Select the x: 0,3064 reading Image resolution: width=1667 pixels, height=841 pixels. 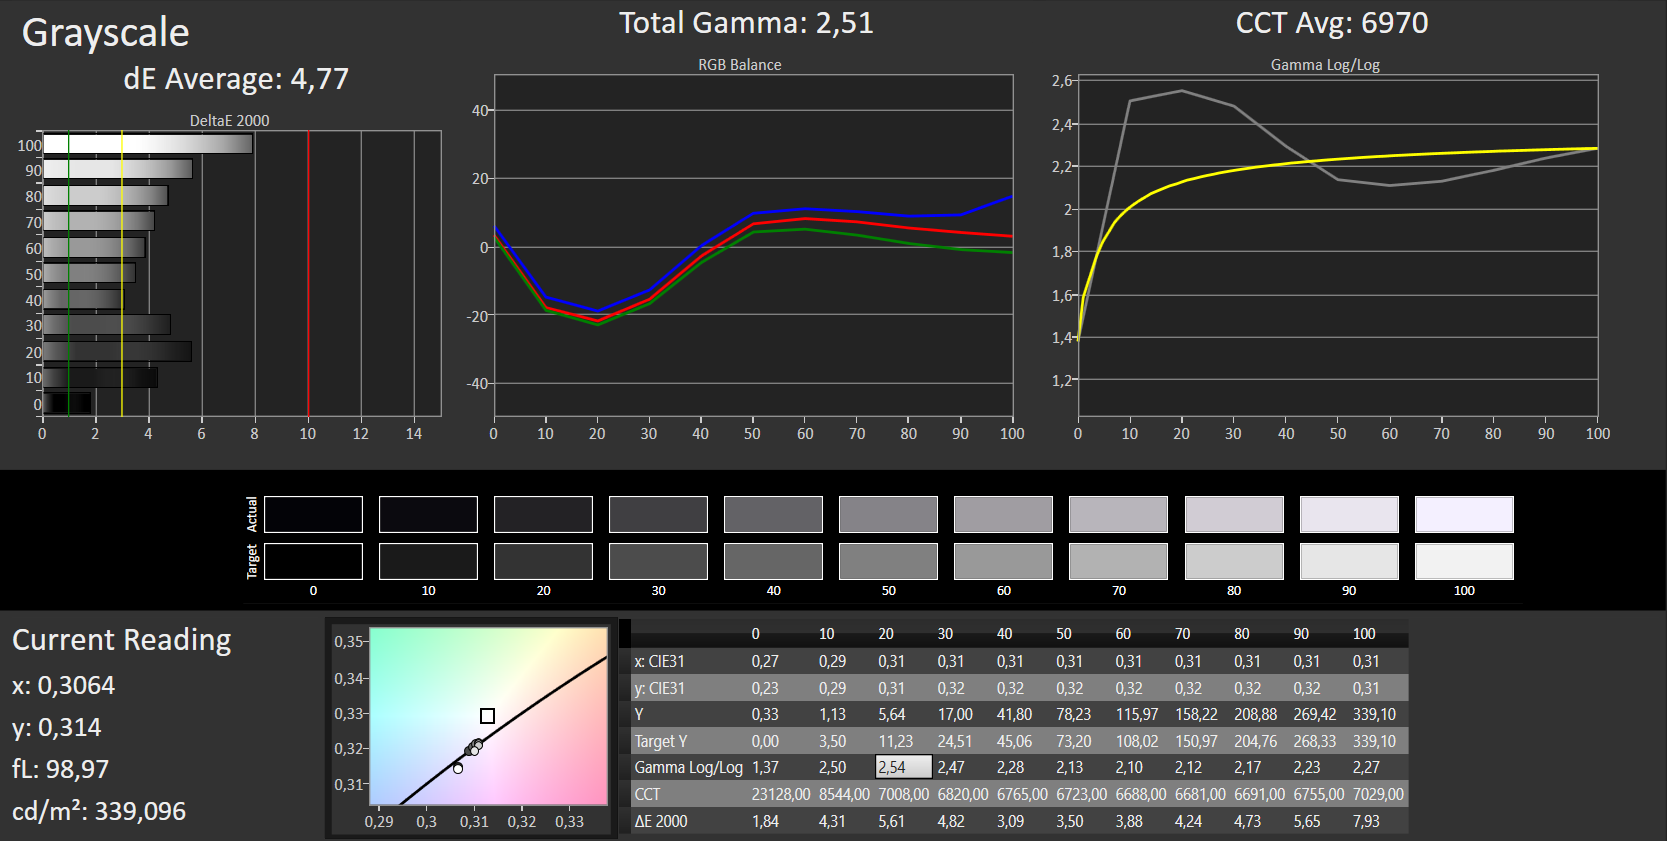(63, 685)
